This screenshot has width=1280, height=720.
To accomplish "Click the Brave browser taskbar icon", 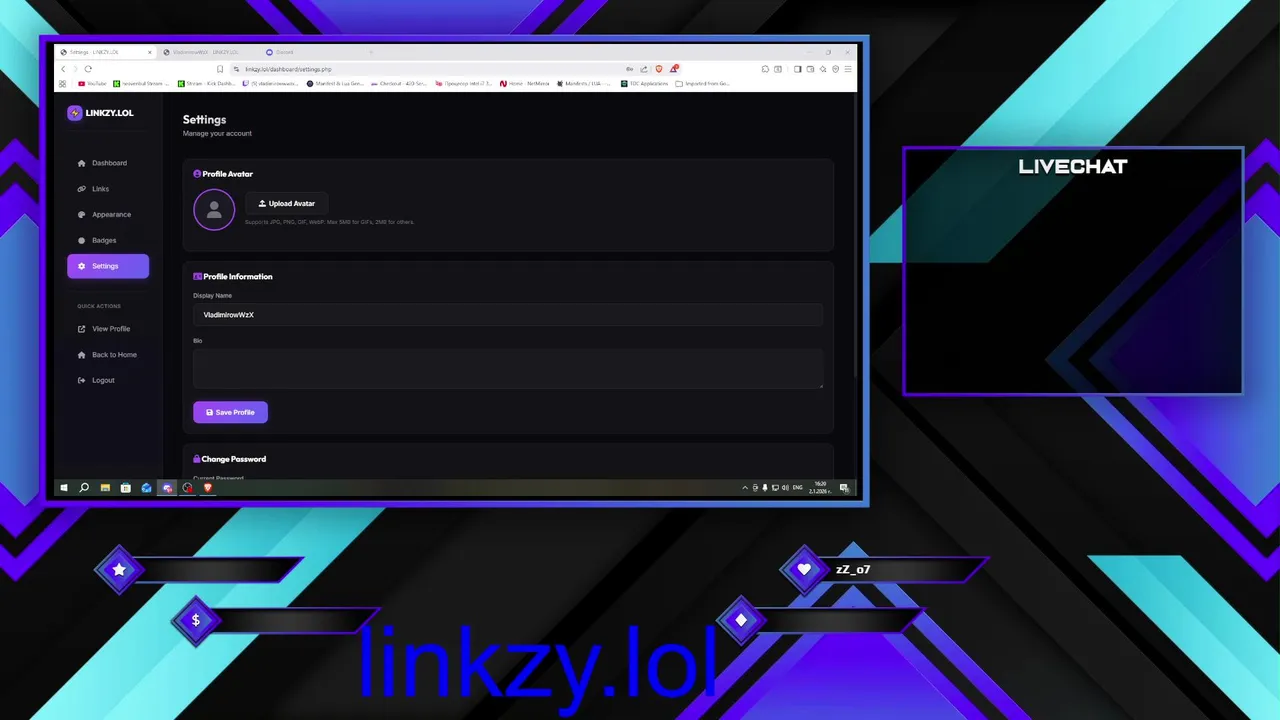I will coord(208,488).
